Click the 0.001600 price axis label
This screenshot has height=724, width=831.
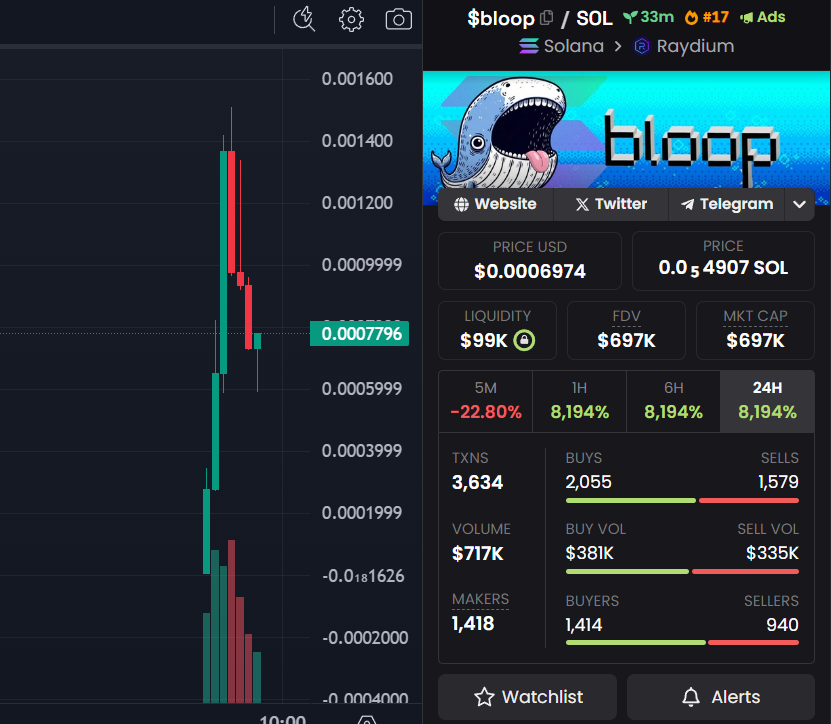[x=357, y=79]
